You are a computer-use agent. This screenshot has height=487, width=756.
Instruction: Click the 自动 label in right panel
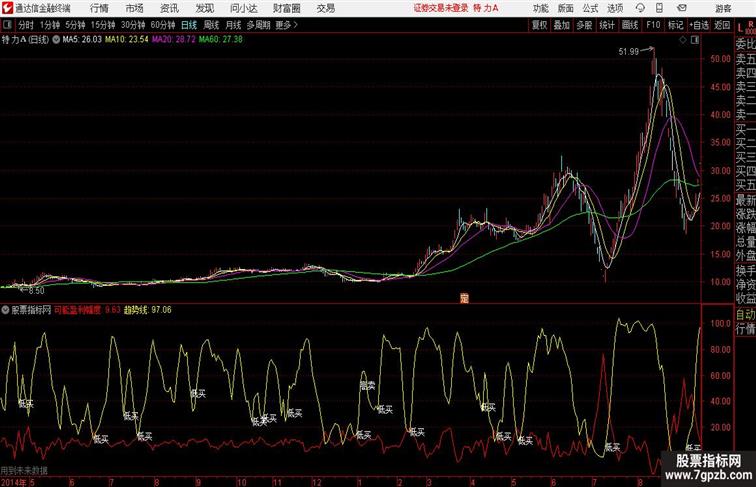(745, 314)
